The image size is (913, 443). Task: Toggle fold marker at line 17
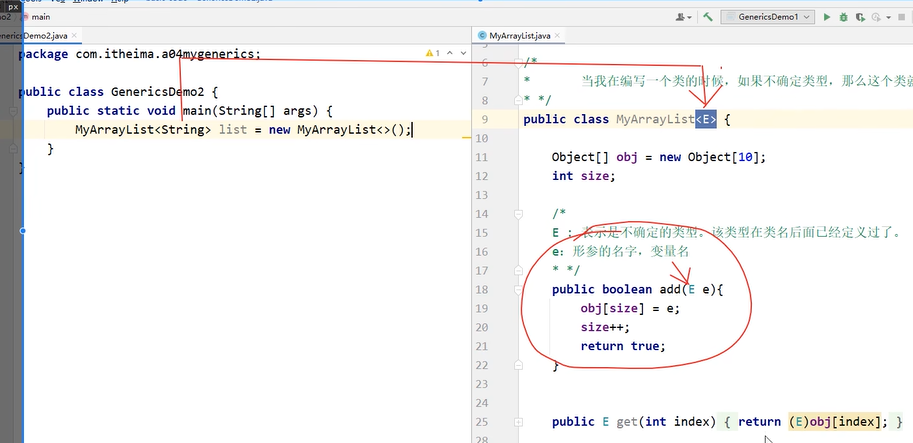[518, 271]
